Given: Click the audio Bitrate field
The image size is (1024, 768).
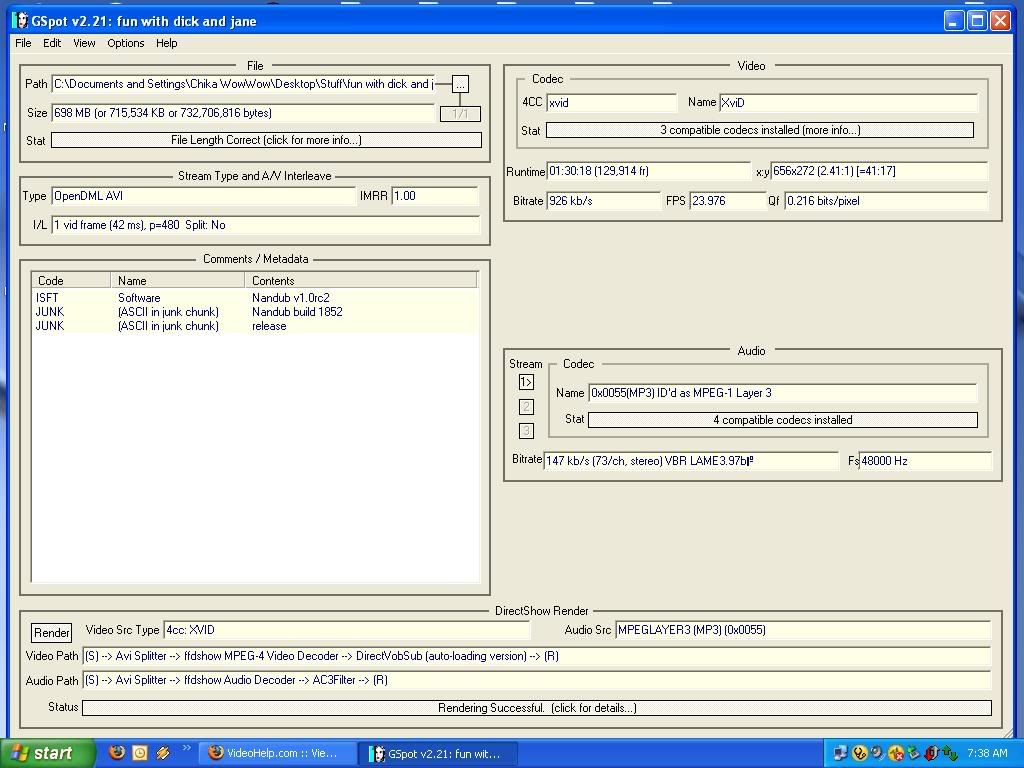Looking at the screenshot, I should (x=691, y=461).
